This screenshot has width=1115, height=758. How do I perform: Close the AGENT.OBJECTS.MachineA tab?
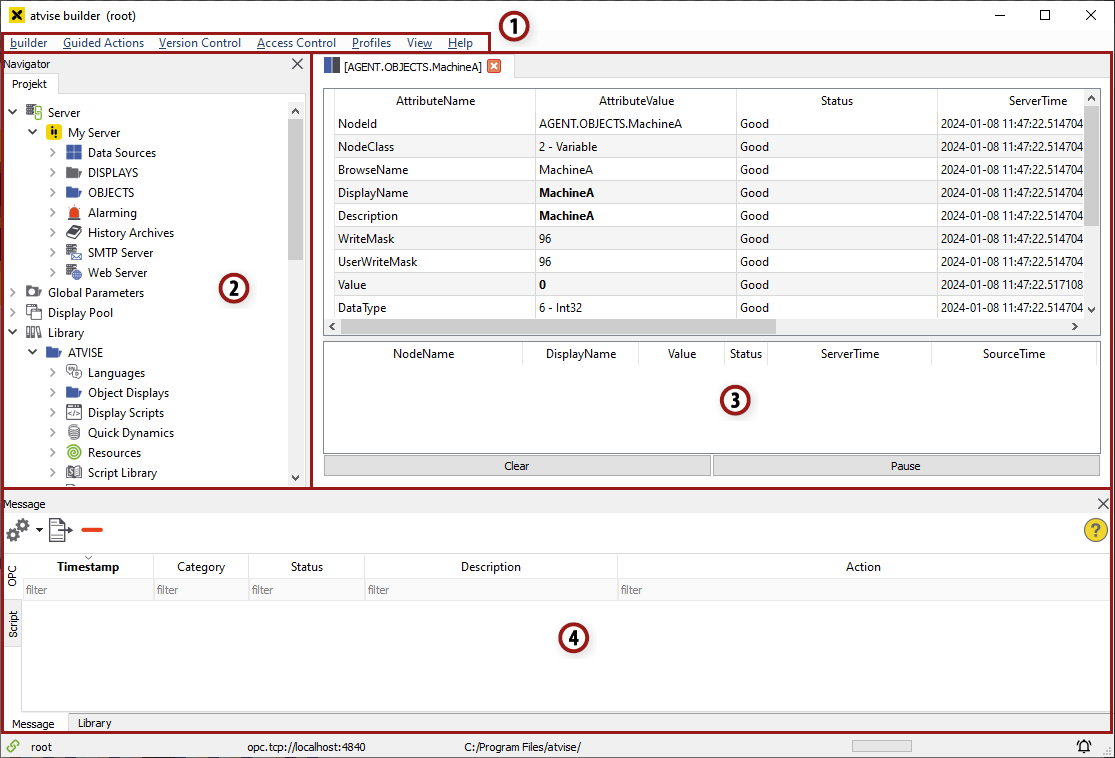tap(494, 67)
